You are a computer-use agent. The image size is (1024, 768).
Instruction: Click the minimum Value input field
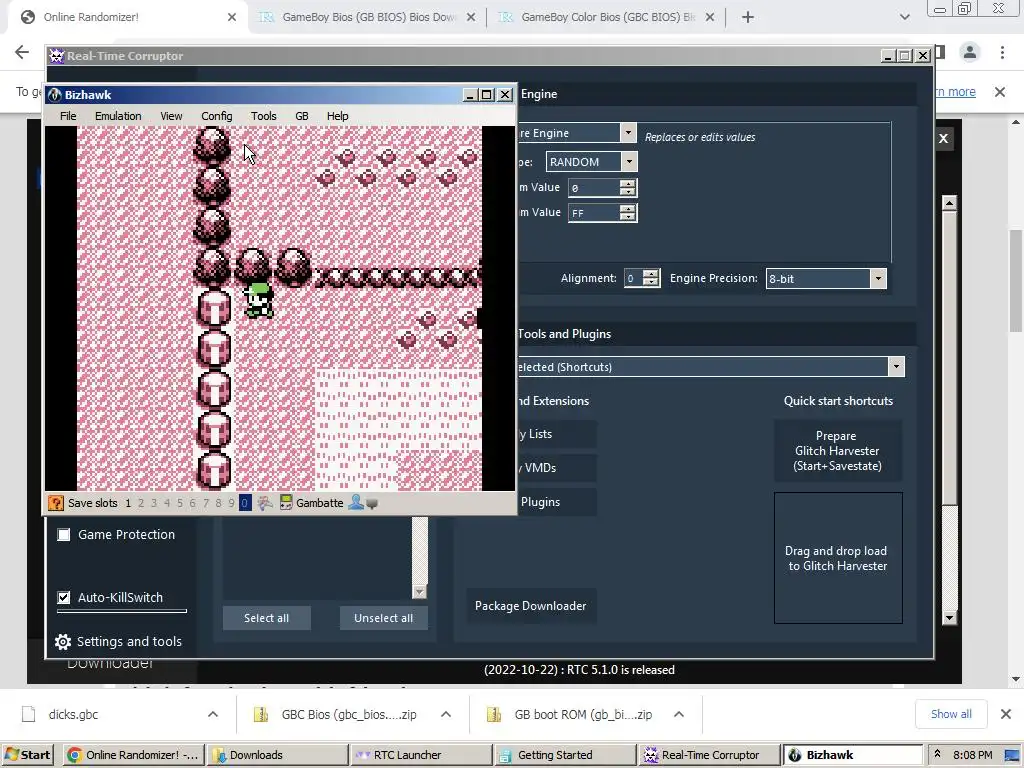[593, 188]
